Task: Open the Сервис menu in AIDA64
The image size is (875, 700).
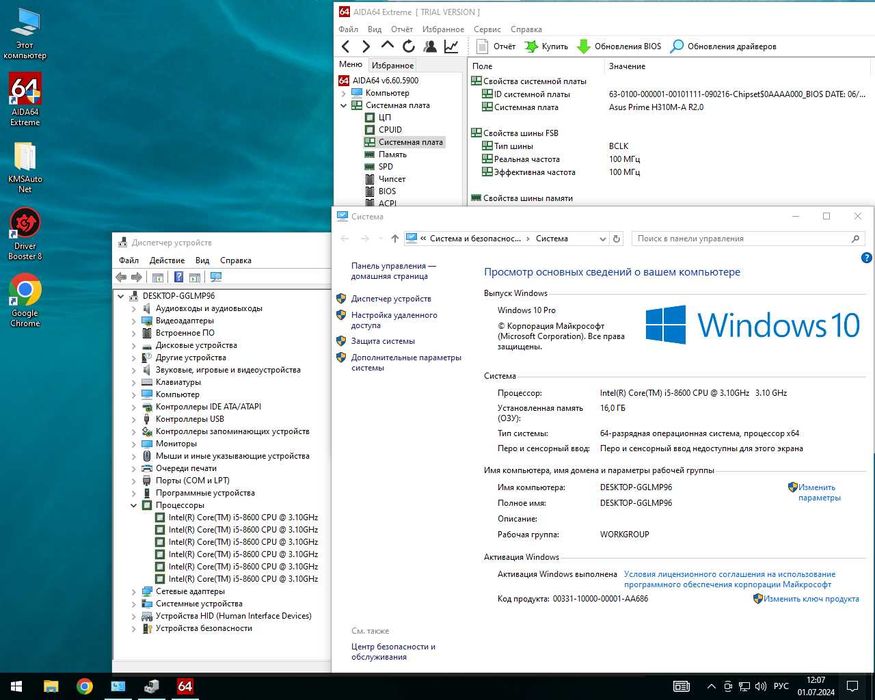Action: (x=487, y=29)
